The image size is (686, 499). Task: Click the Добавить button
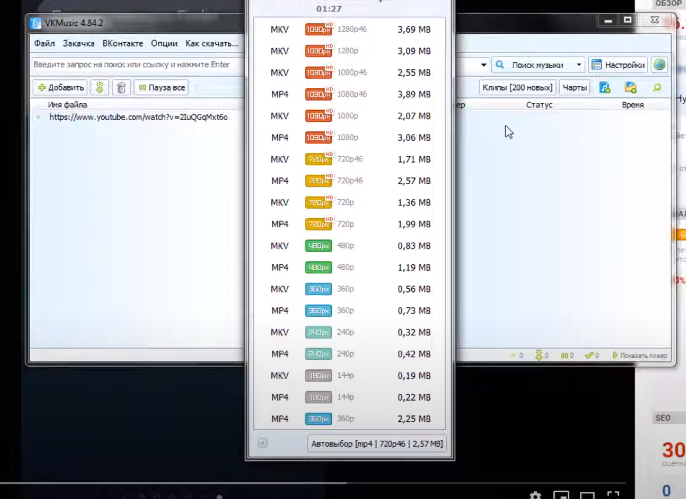tap(60, 87)
